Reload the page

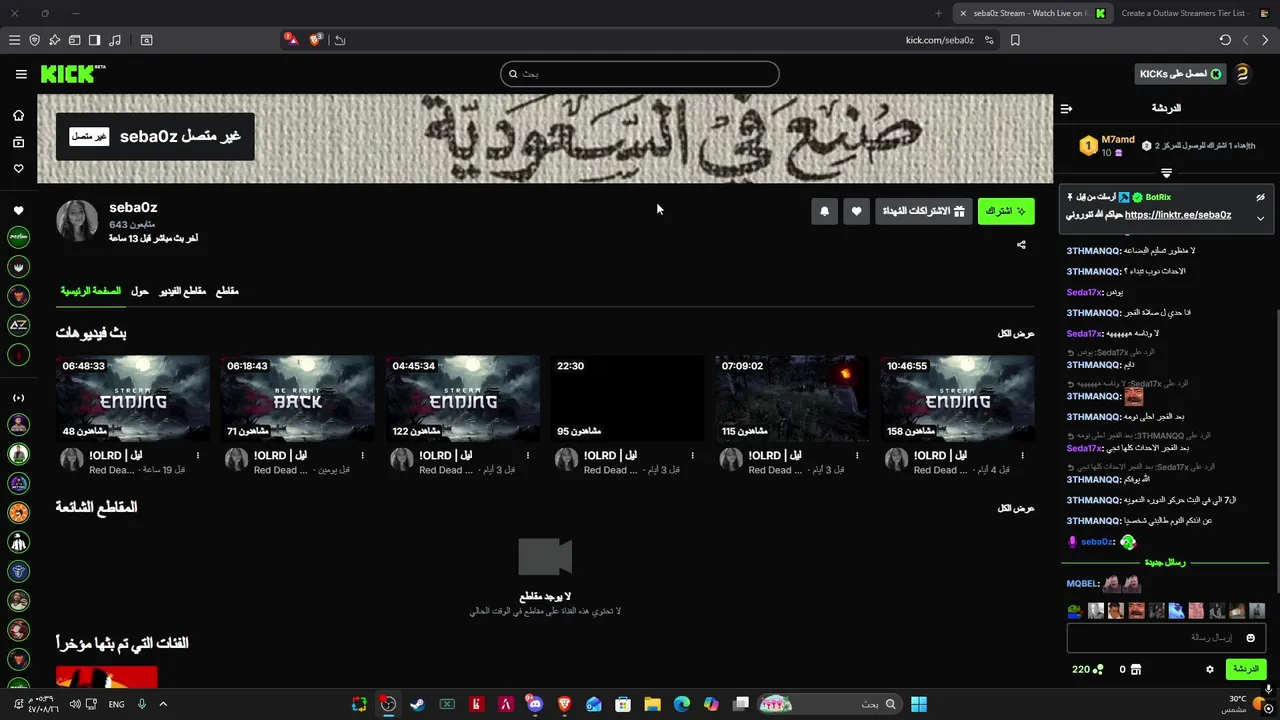click(x=1225, y=40)
